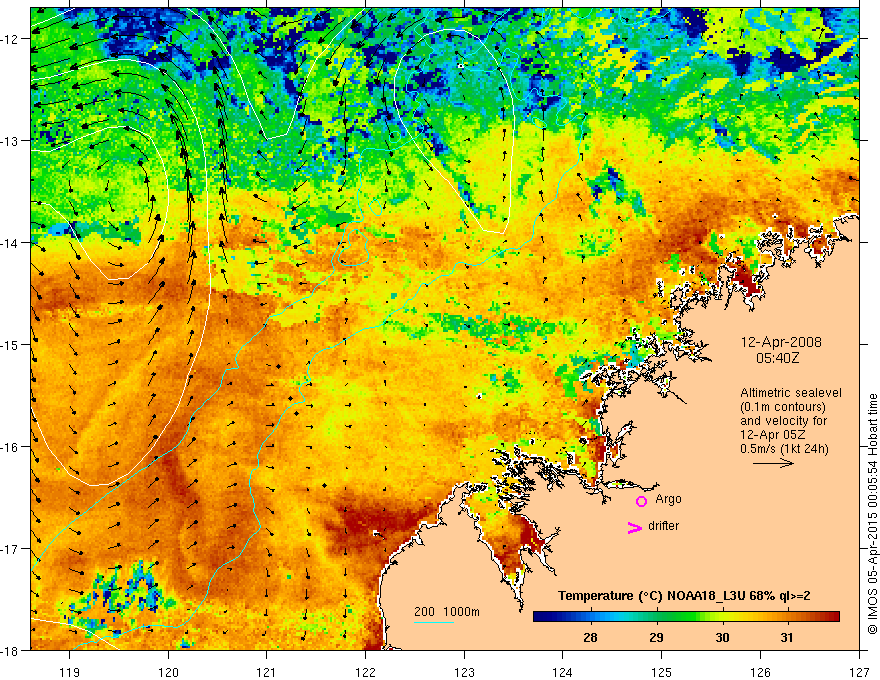Click the colorbar value 28
Viewport: 880px width, 680px height.
590,637
